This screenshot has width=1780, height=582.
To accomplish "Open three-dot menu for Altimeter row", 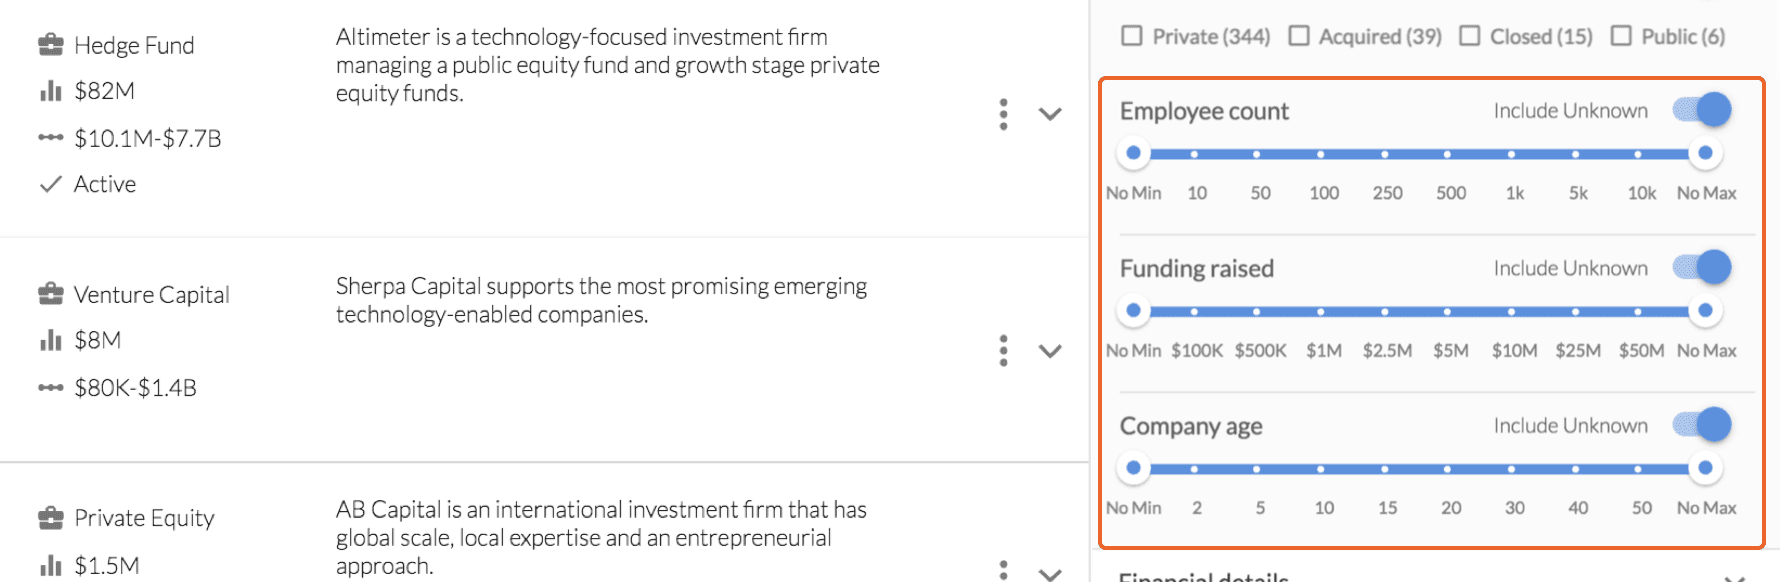I will [x=1003, y=114].
